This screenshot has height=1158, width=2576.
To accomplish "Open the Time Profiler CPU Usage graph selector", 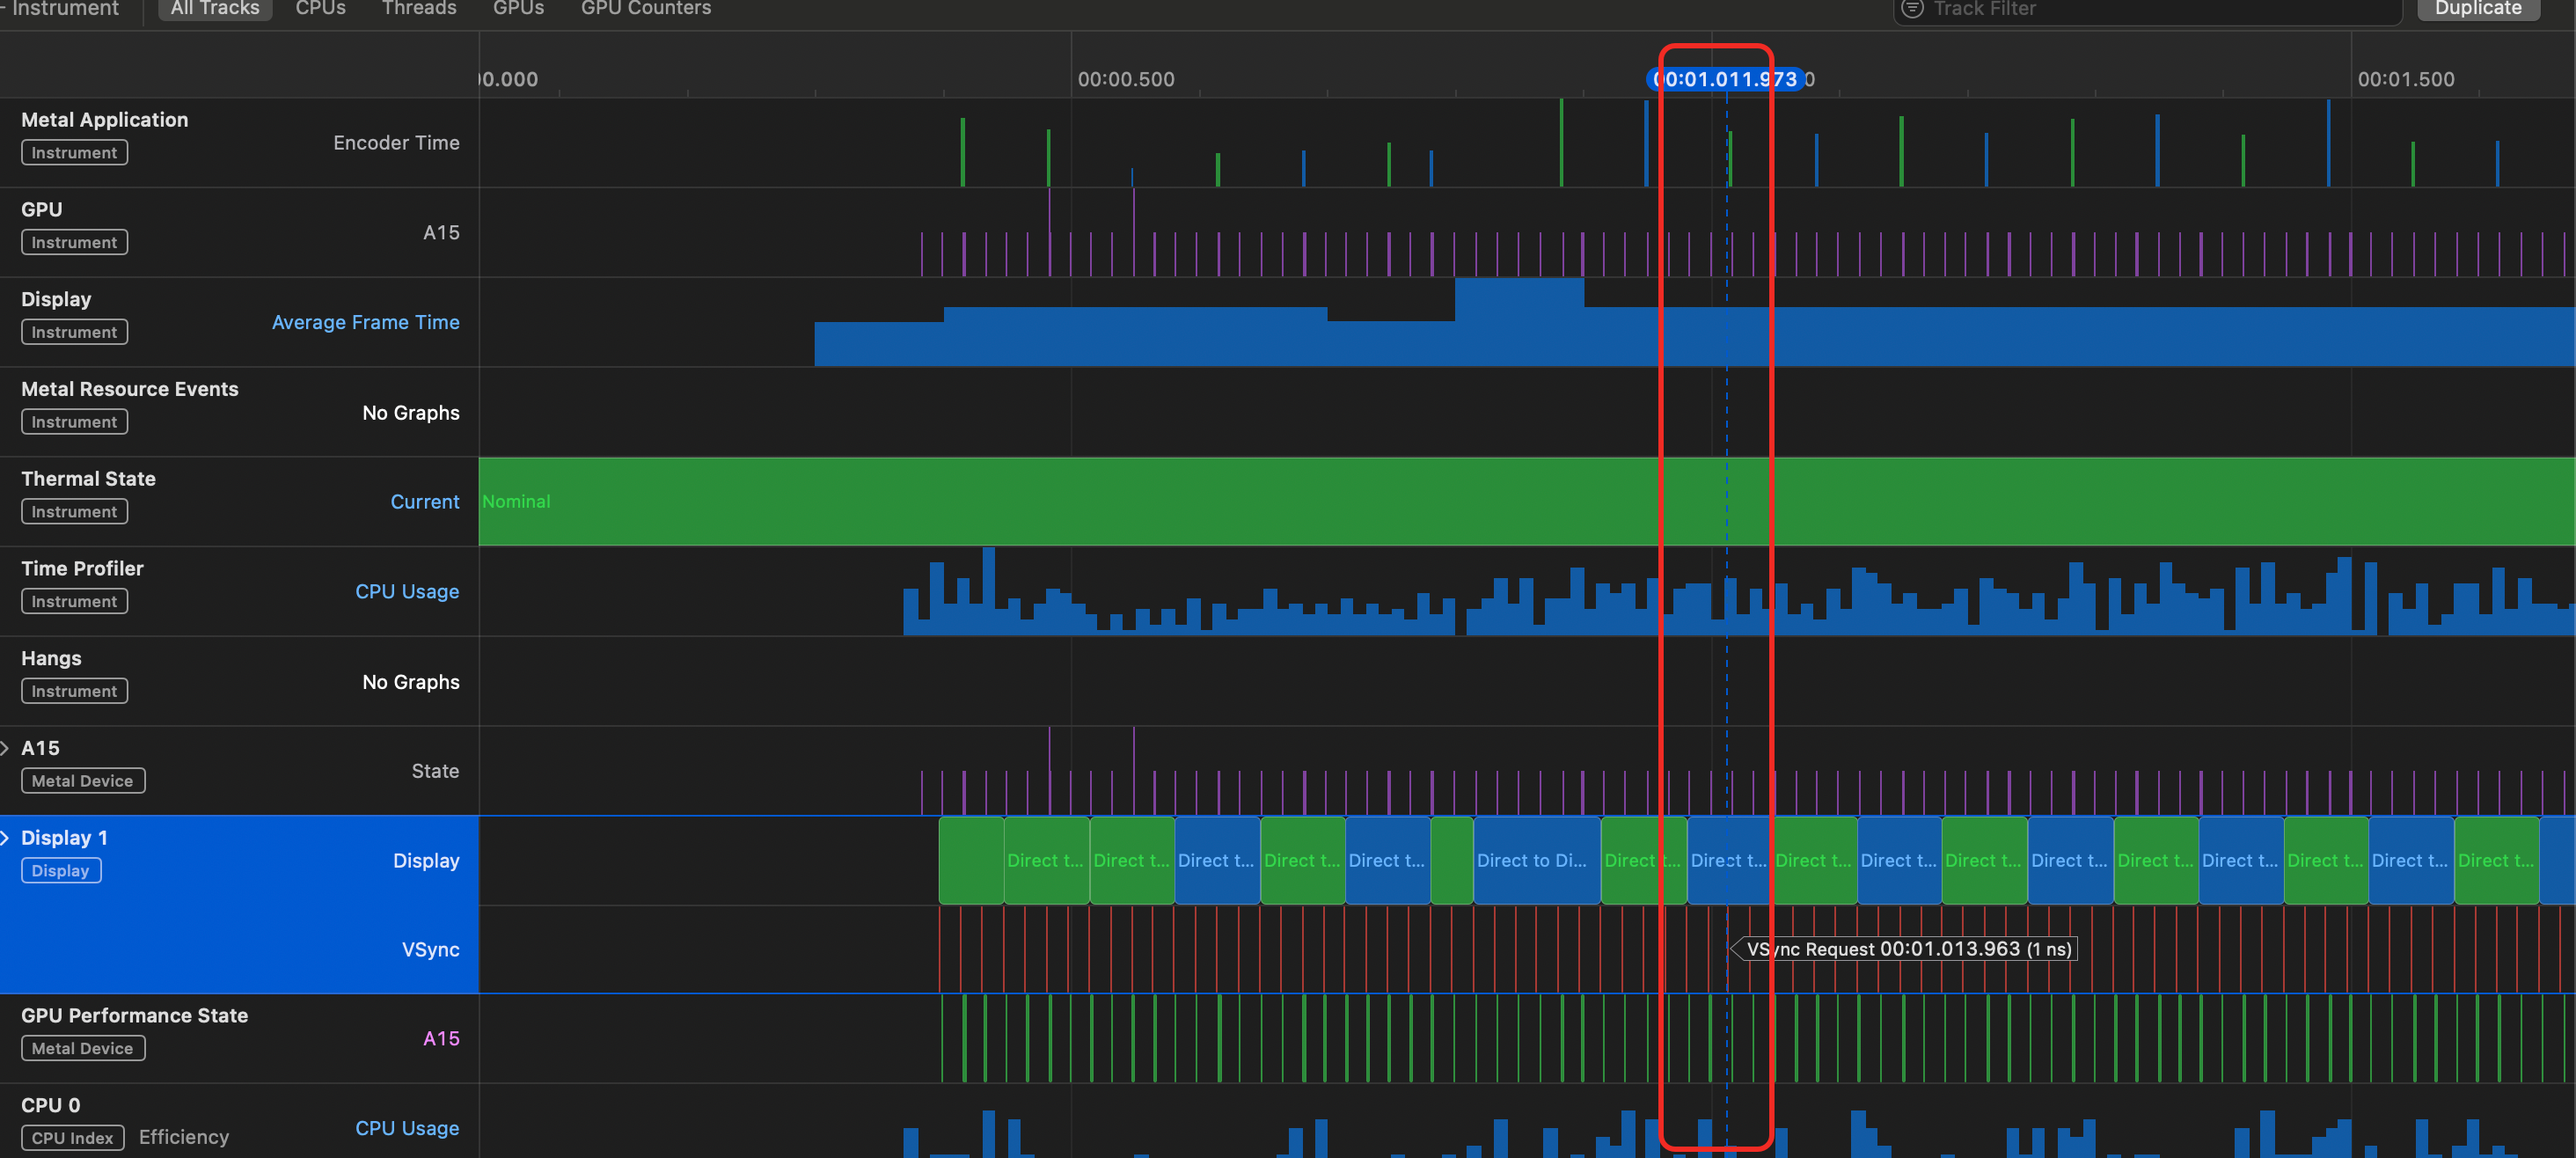I will coord(407,591).
